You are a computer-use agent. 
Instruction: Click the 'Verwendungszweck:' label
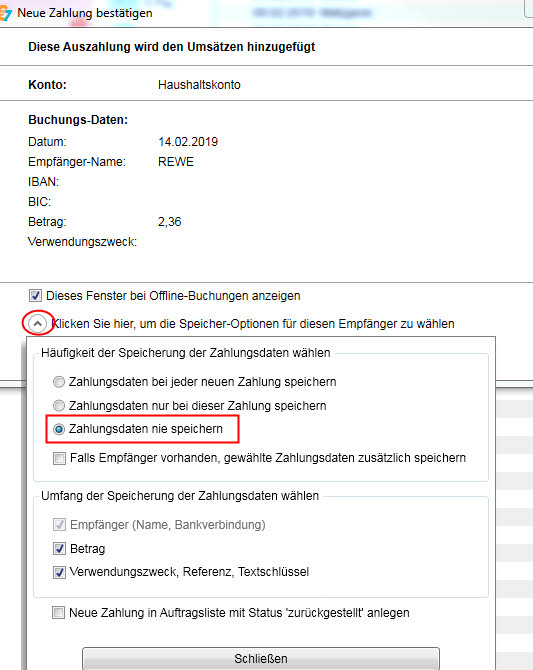82,242
